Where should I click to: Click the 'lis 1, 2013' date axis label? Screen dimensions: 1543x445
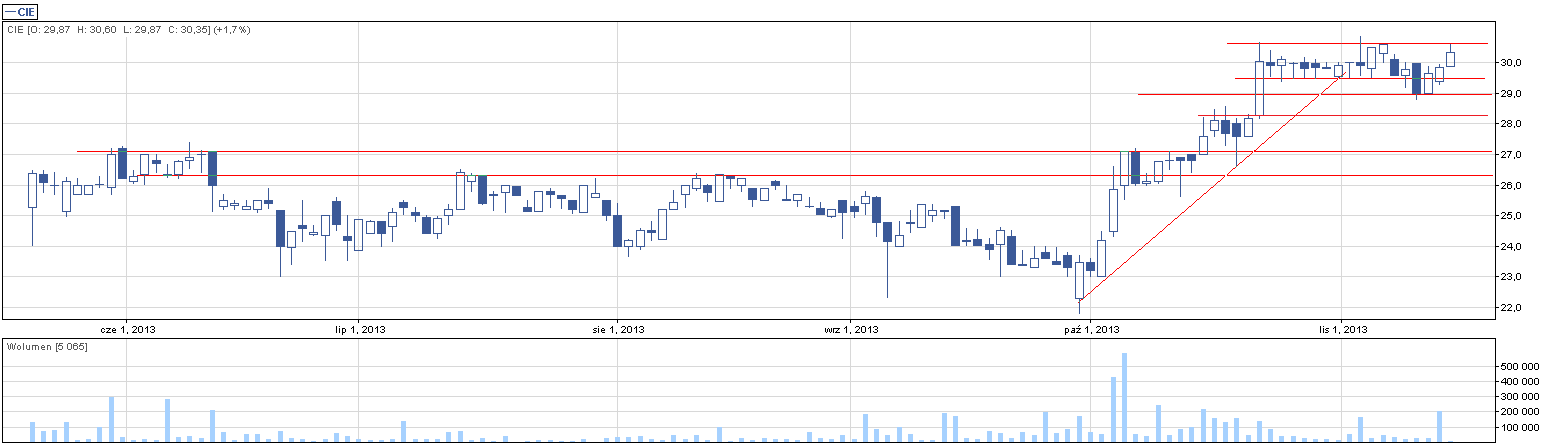coord(1342,329)
